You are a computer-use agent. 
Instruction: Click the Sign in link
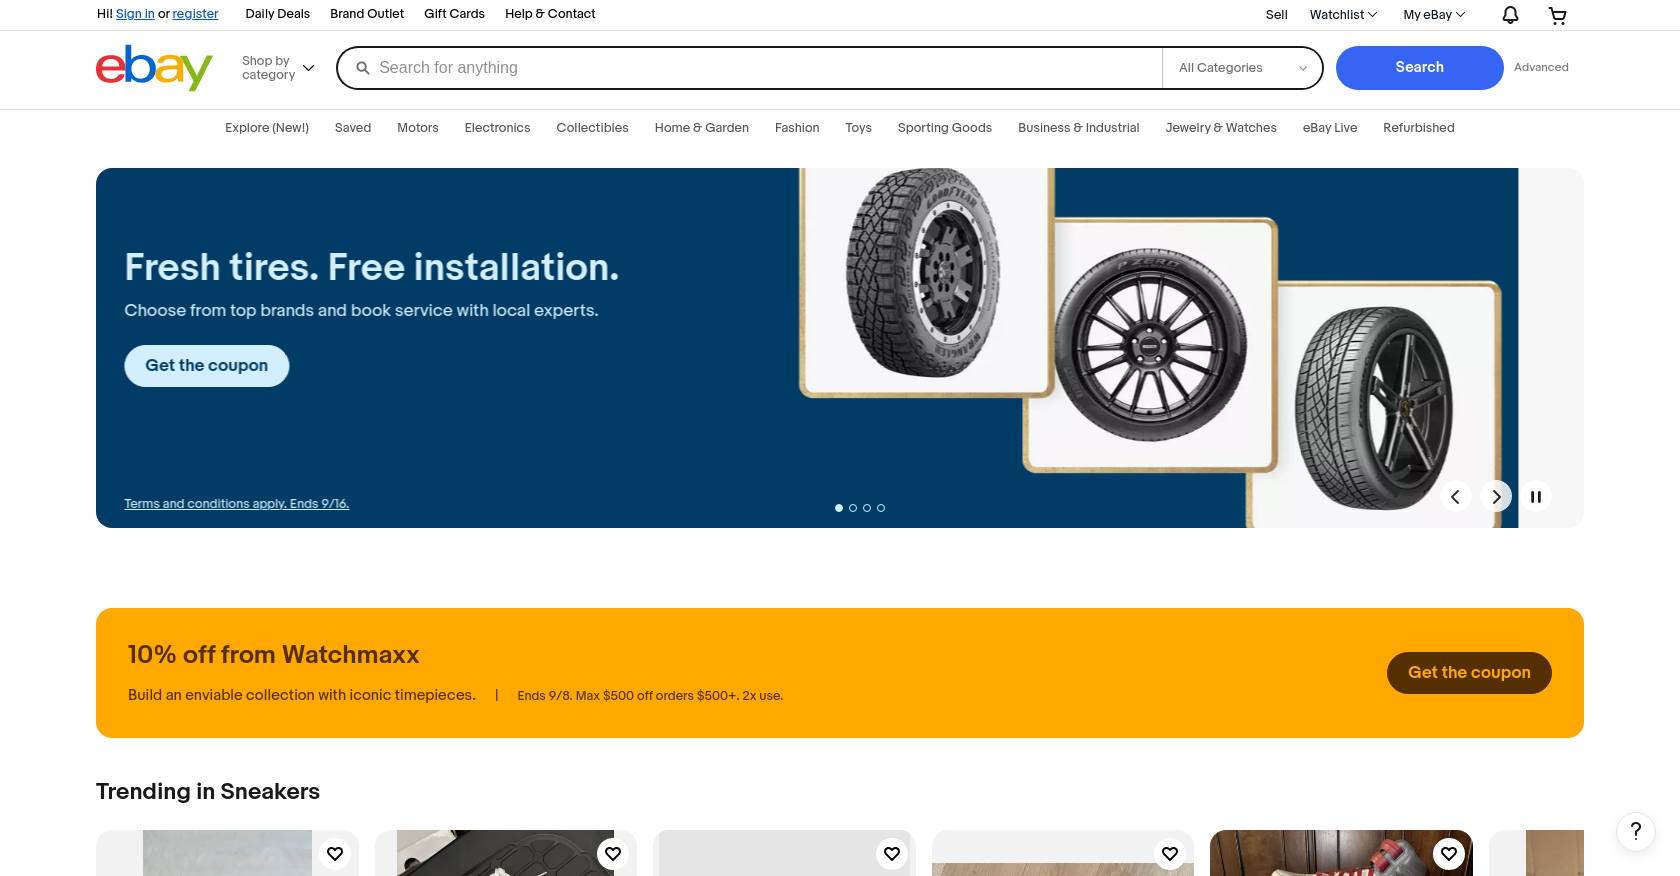pos(135,14)
